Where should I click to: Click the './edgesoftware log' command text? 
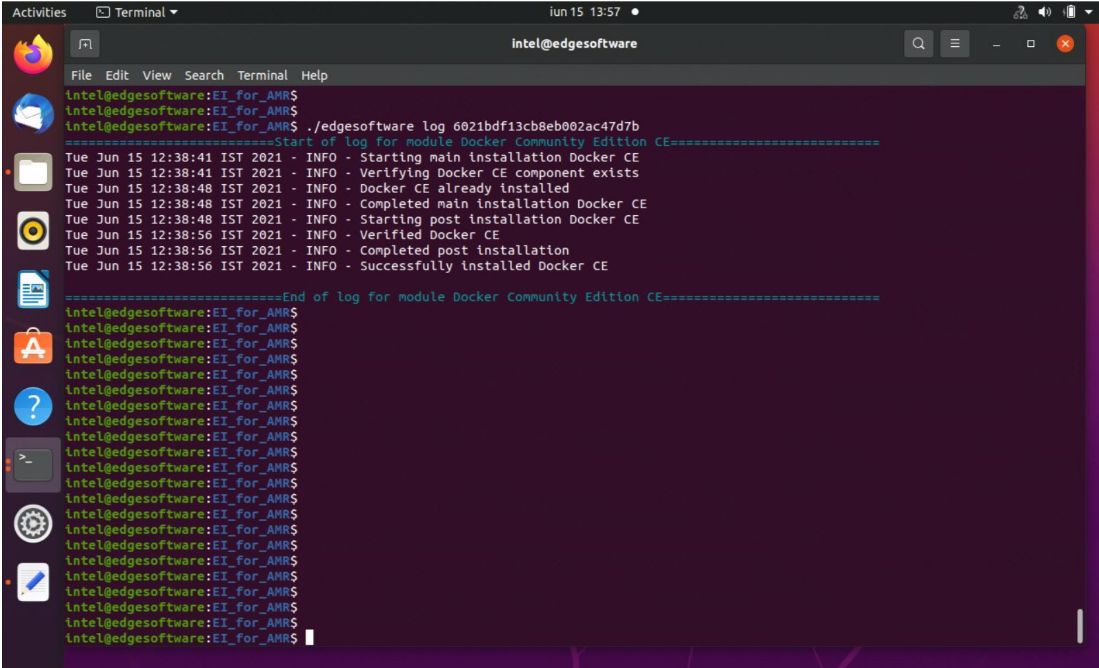tap(472, 126)
